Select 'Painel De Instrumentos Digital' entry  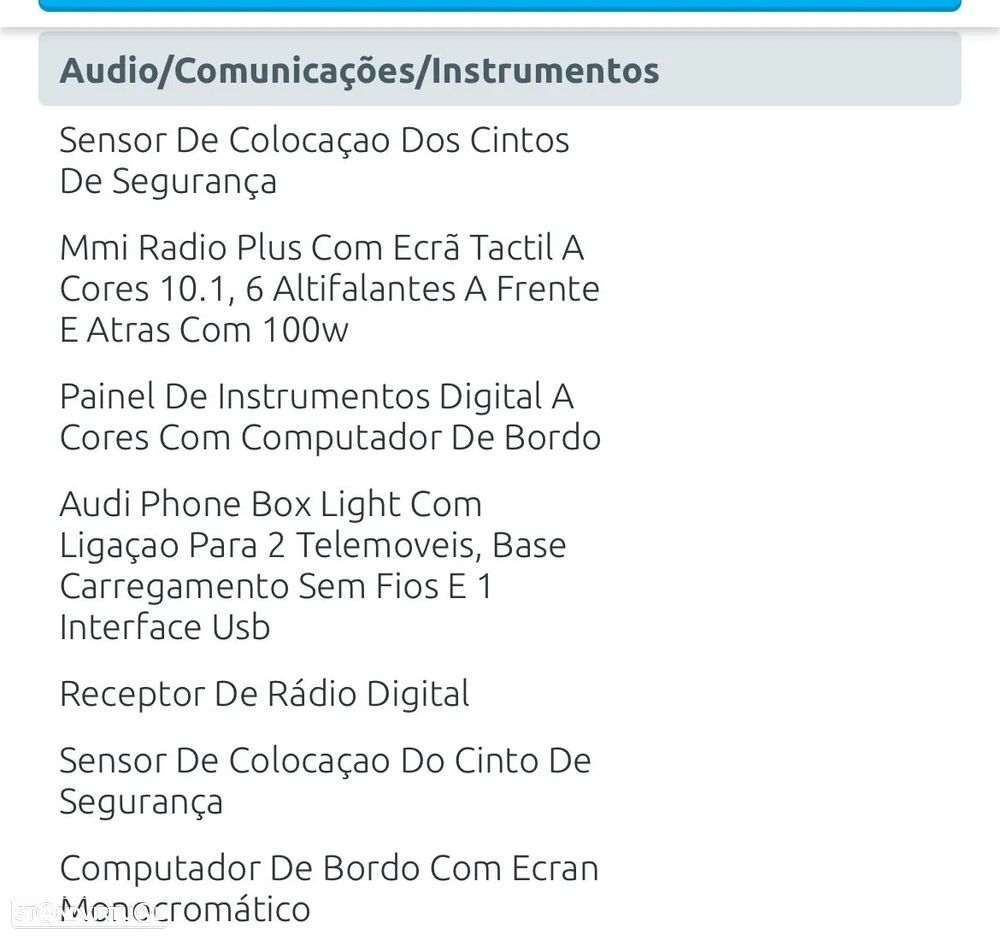[316, 397]
